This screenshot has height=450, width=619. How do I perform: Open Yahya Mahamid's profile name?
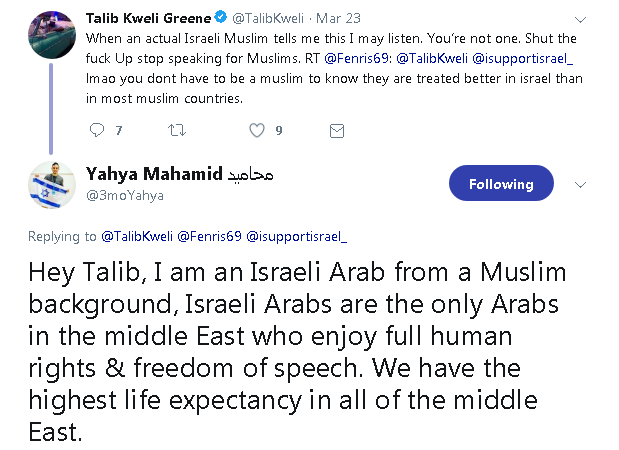[x=154, y=174]
